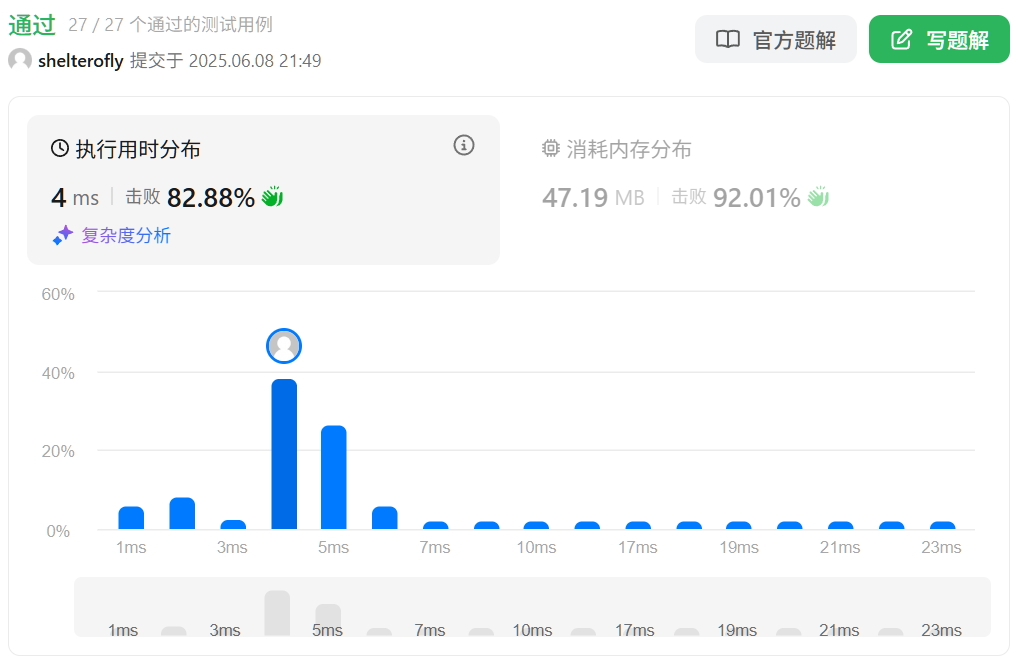Click the 5ms gray bar in range slider
Viewport: 1018px width, 664px height.
328,620
